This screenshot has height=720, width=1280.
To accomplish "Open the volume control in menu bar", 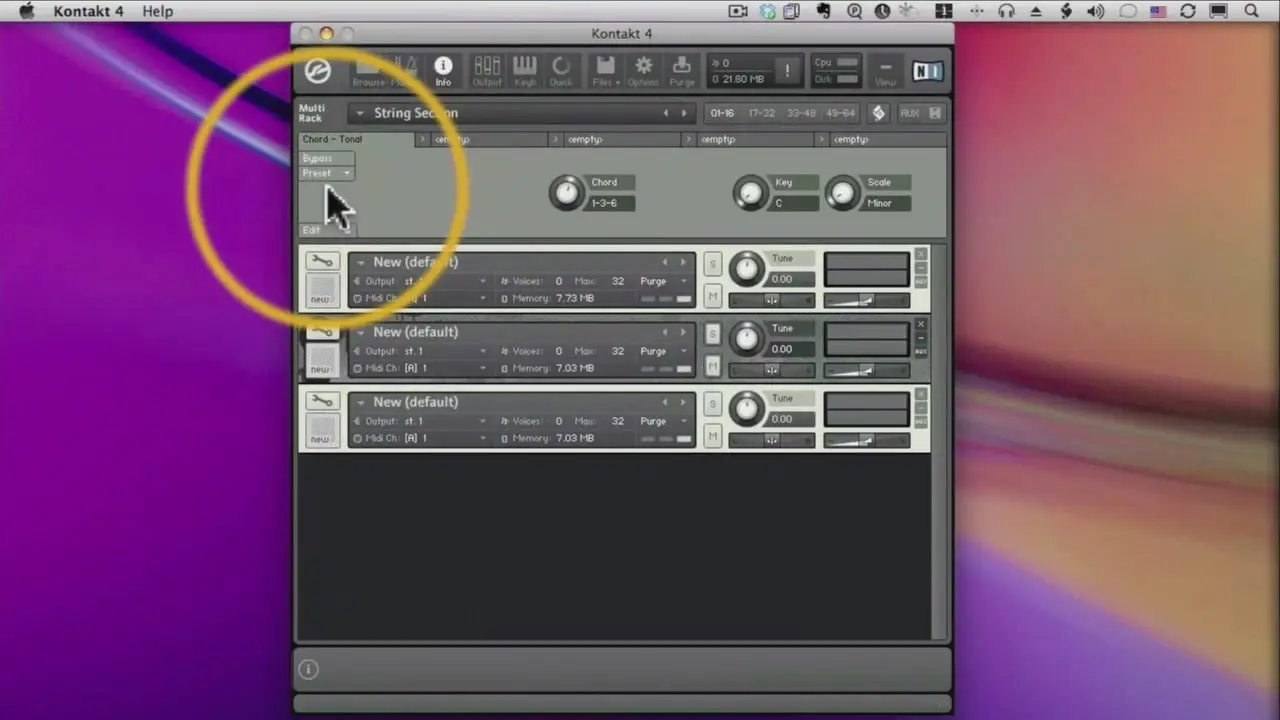I will [1096, 11].
